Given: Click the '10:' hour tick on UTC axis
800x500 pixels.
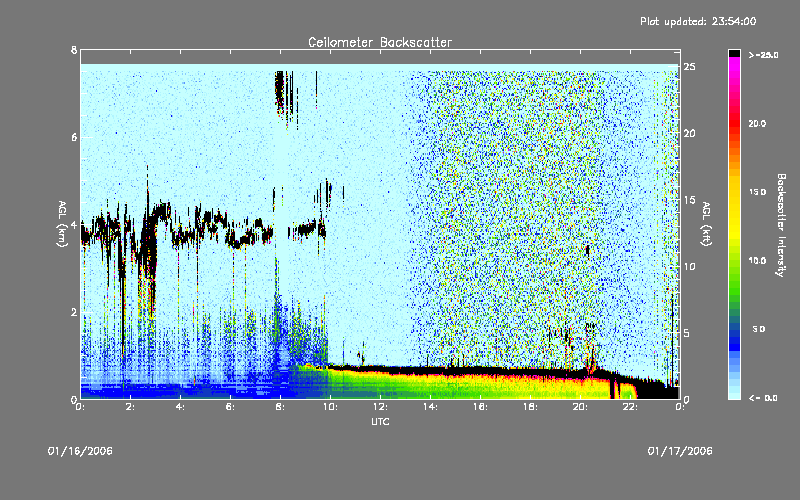Looking at the screenshot, I should (x=331, y=407).
